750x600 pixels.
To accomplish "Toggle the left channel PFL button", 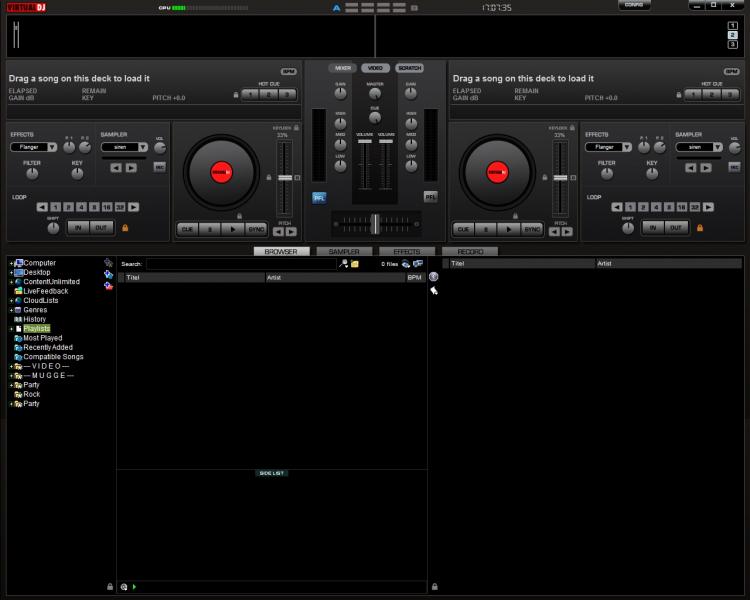I will [x=319, y=197].
